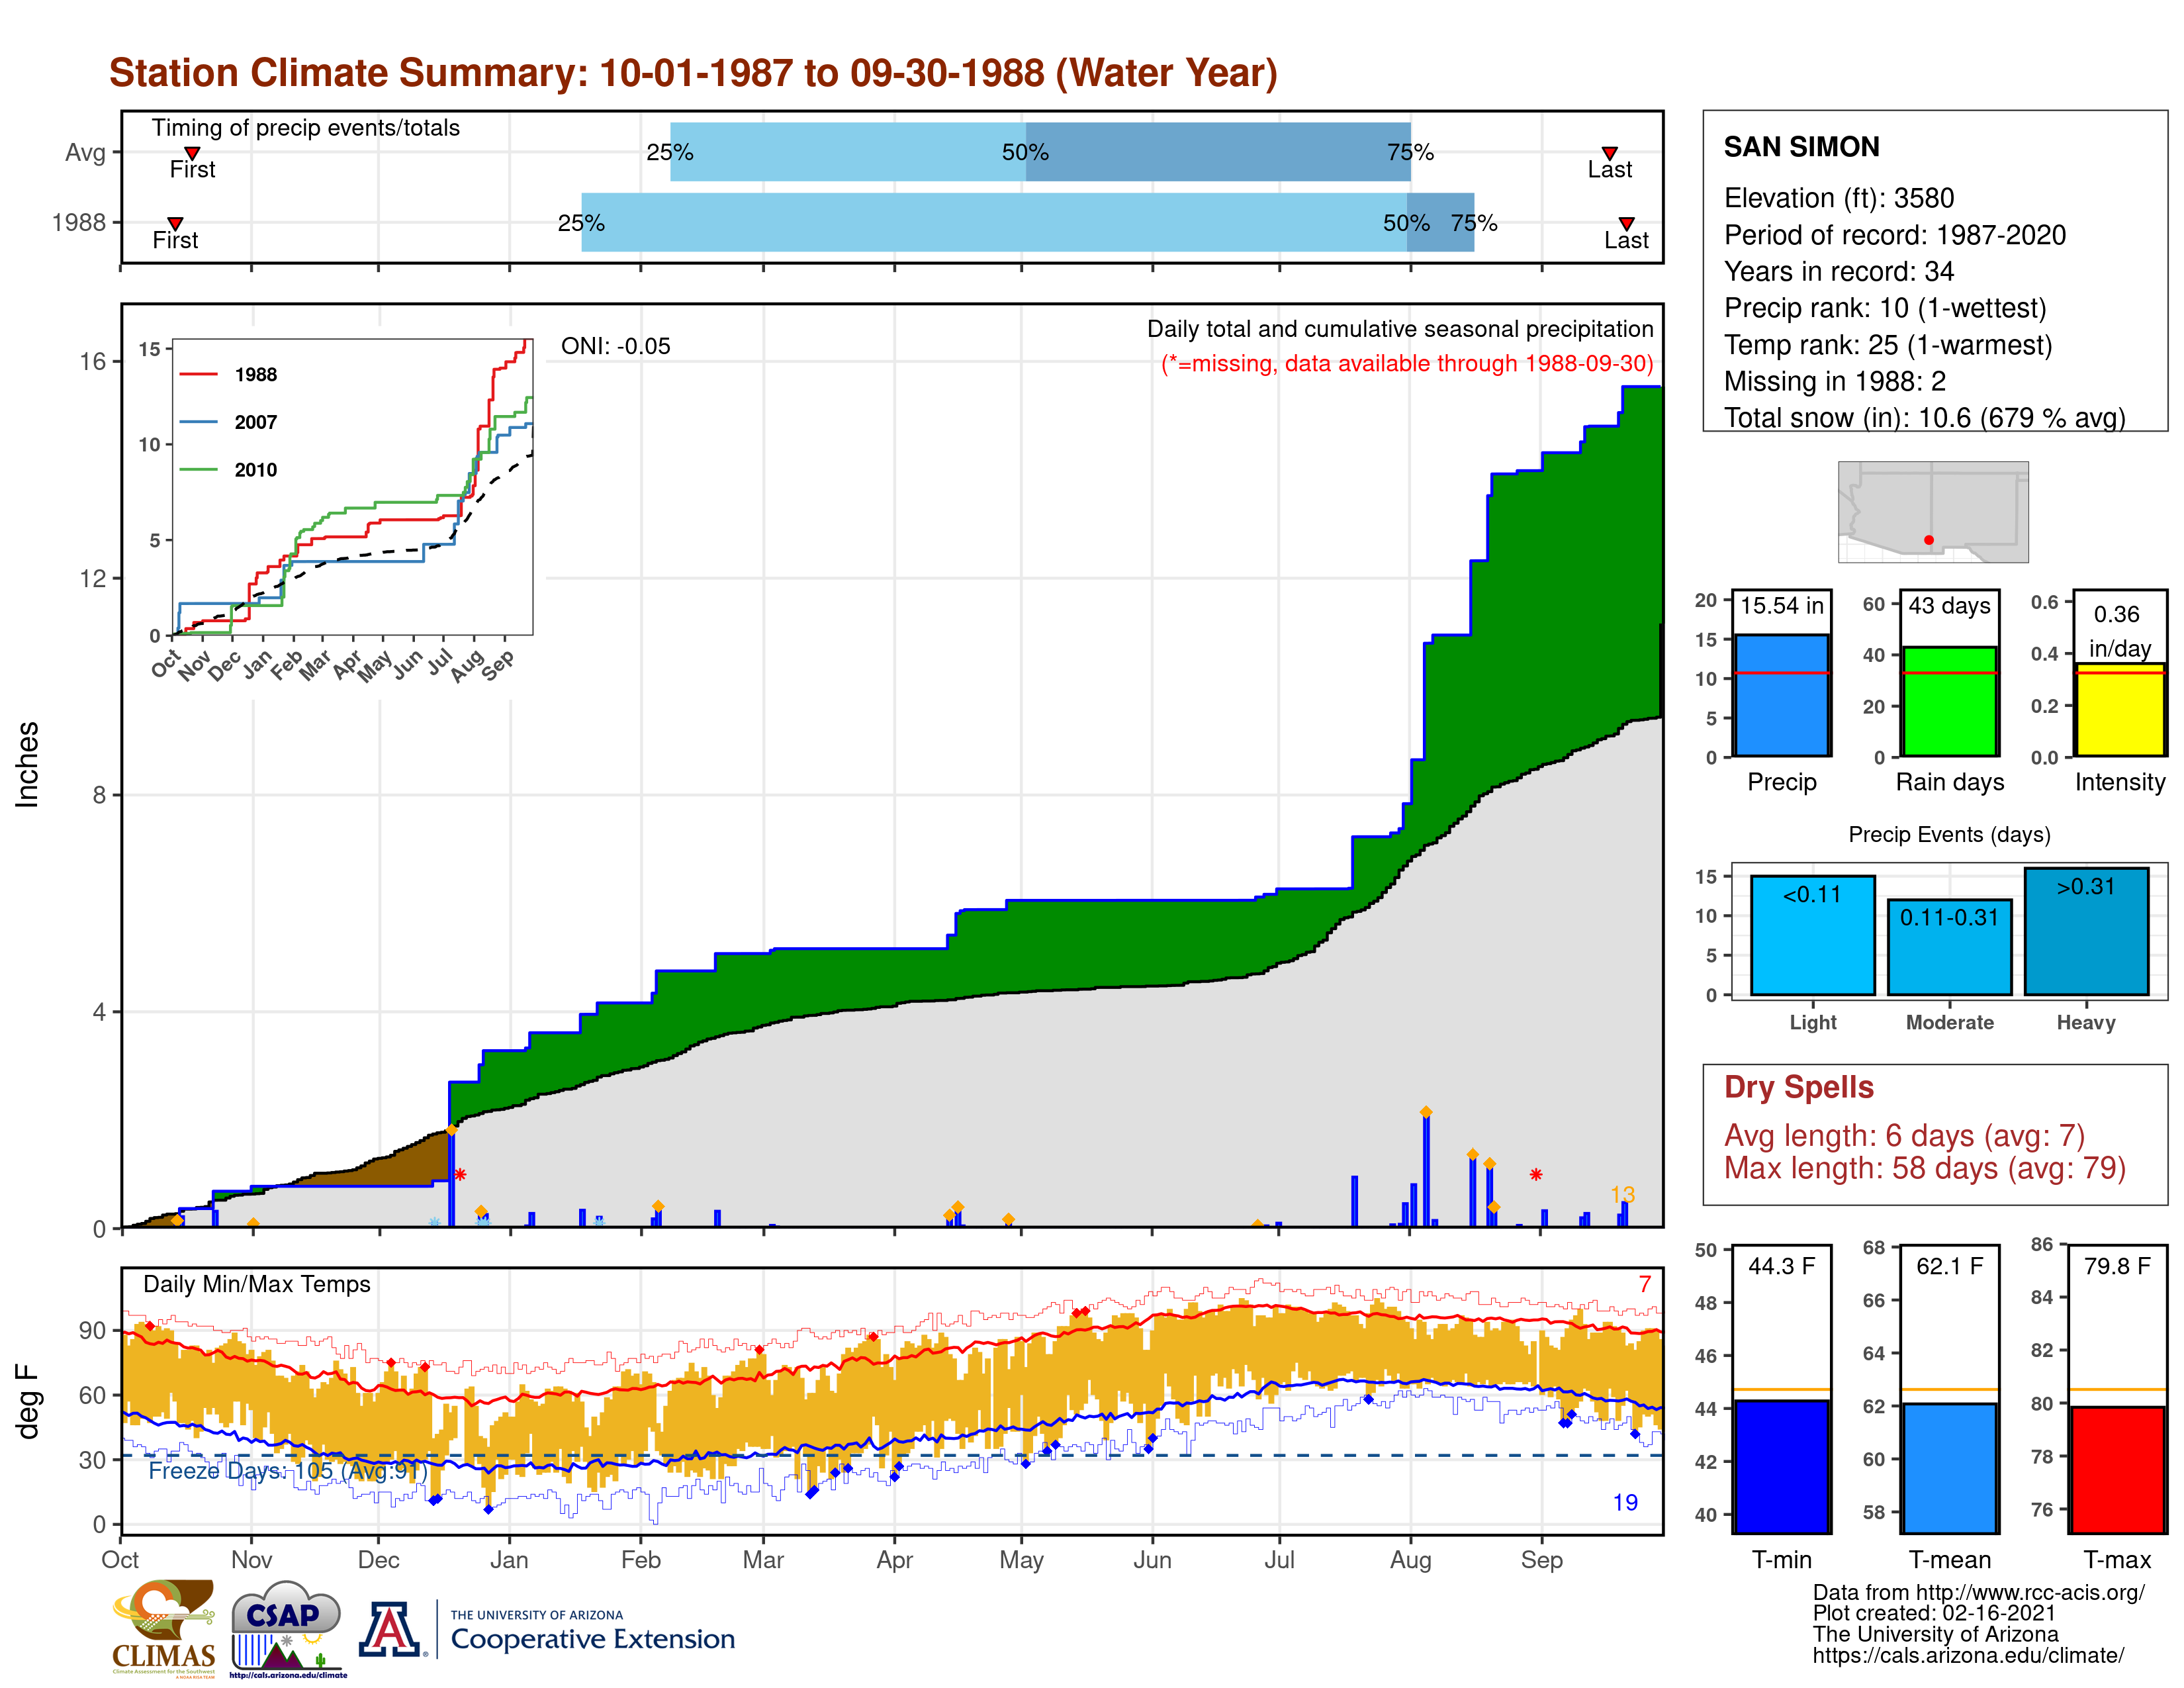Click the T-mean temperature bar
Image resolution: width=2184 pixels, height=1688 pixels.
[1949, 1468]
